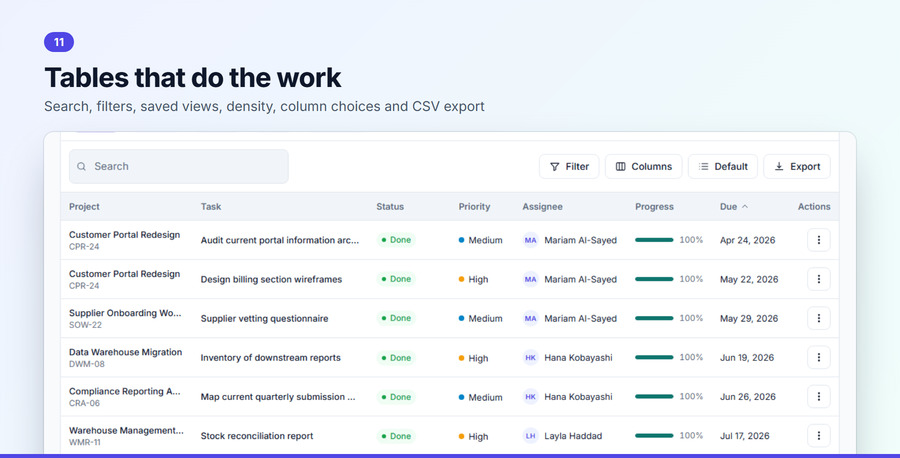Open the Default density menu
The height and width of the screenshot is (458, 900).
tap(723, 166)
